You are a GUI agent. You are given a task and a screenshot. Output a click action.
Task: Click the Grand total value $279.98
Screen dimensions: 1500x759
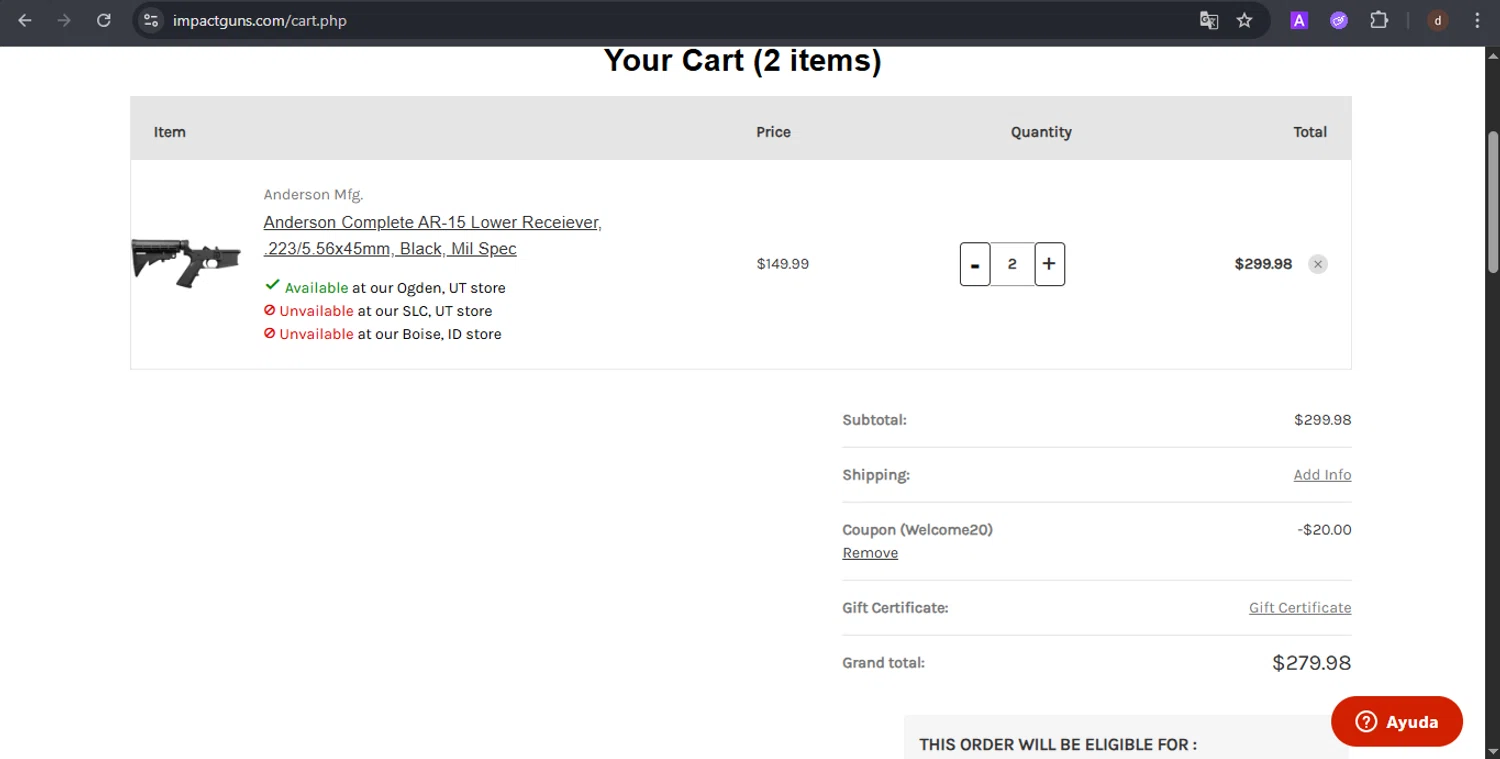click(x=1311, y=663)
